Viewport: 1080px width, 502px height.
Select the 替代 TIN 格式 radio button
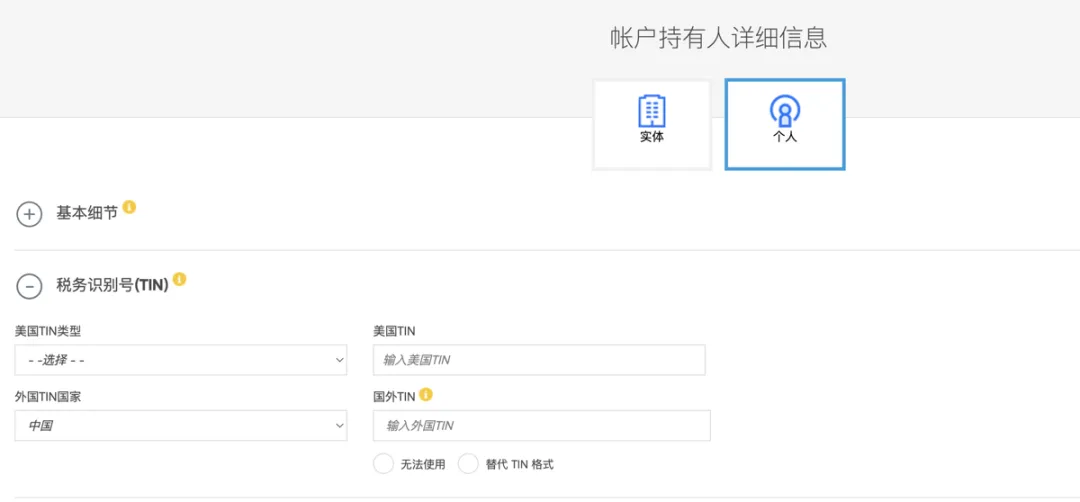pyautogui.click(x=468, y=464)
